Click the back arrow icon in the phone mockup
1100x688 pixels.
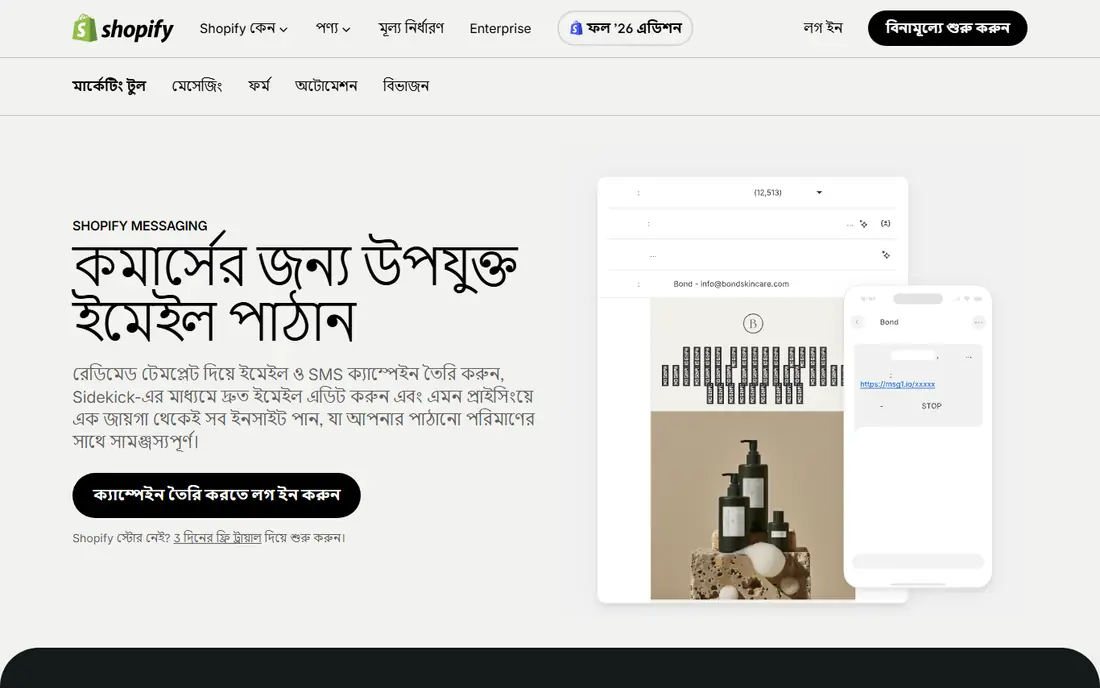coord(857,322)
